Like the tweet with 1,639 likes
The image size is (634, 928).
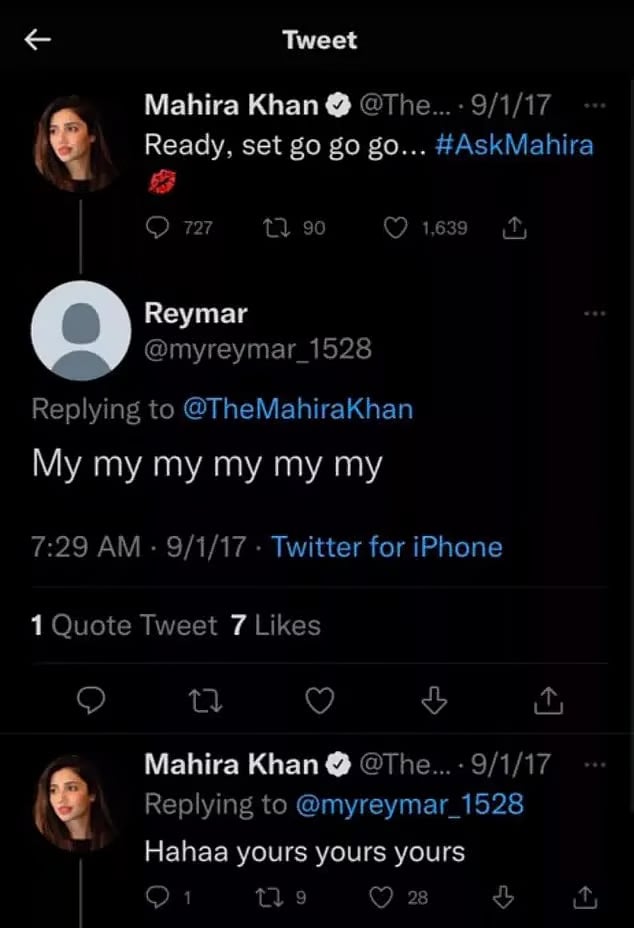click(396, 228)
